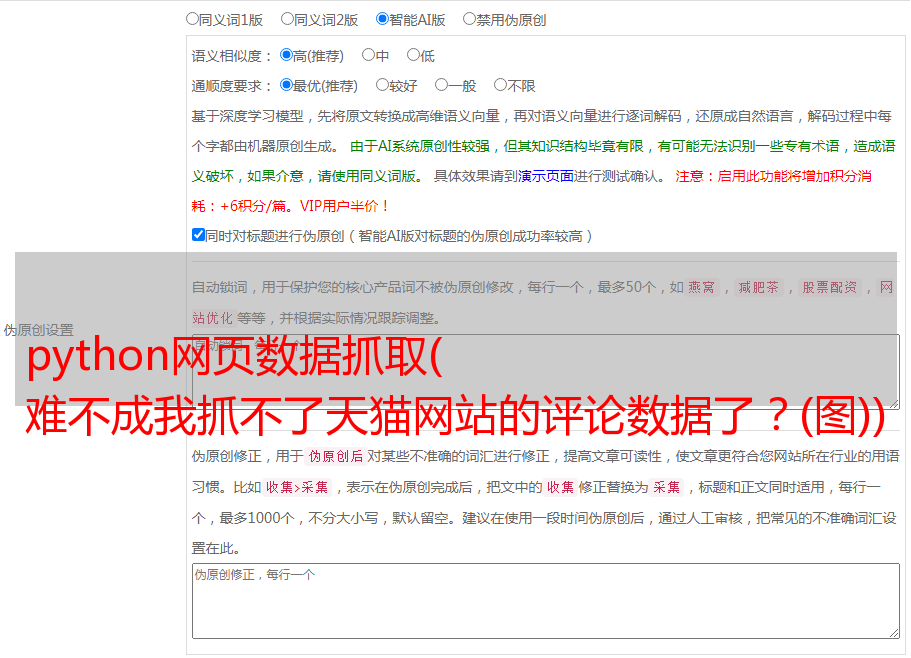Choose the 智能AI版 radio option
Viewport: 911px width, 658px height.
tap(382, 19)
